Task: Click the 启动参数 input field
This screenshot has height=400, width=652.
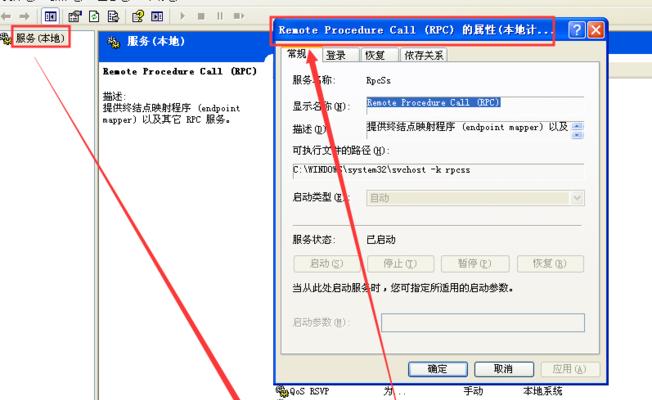Action: pyautogui.click(x=483, y=323)
